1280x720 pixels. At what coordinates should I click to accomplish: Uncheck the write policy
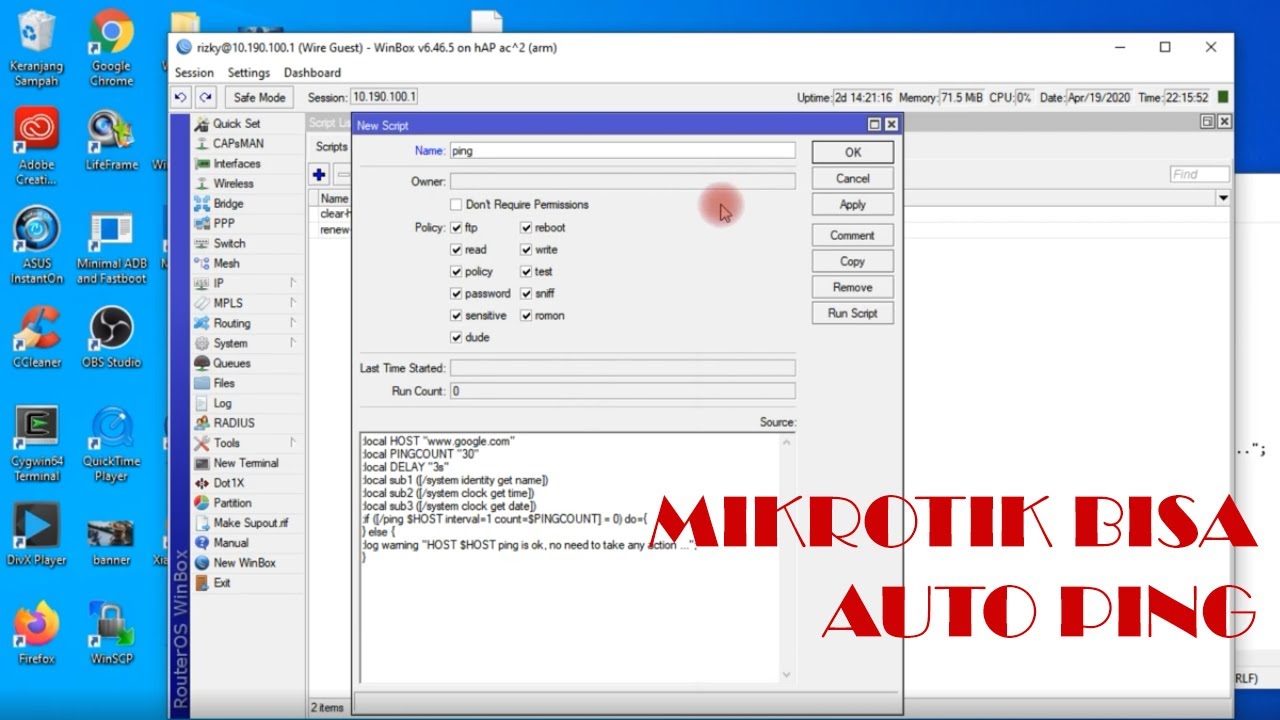[526, 250]
